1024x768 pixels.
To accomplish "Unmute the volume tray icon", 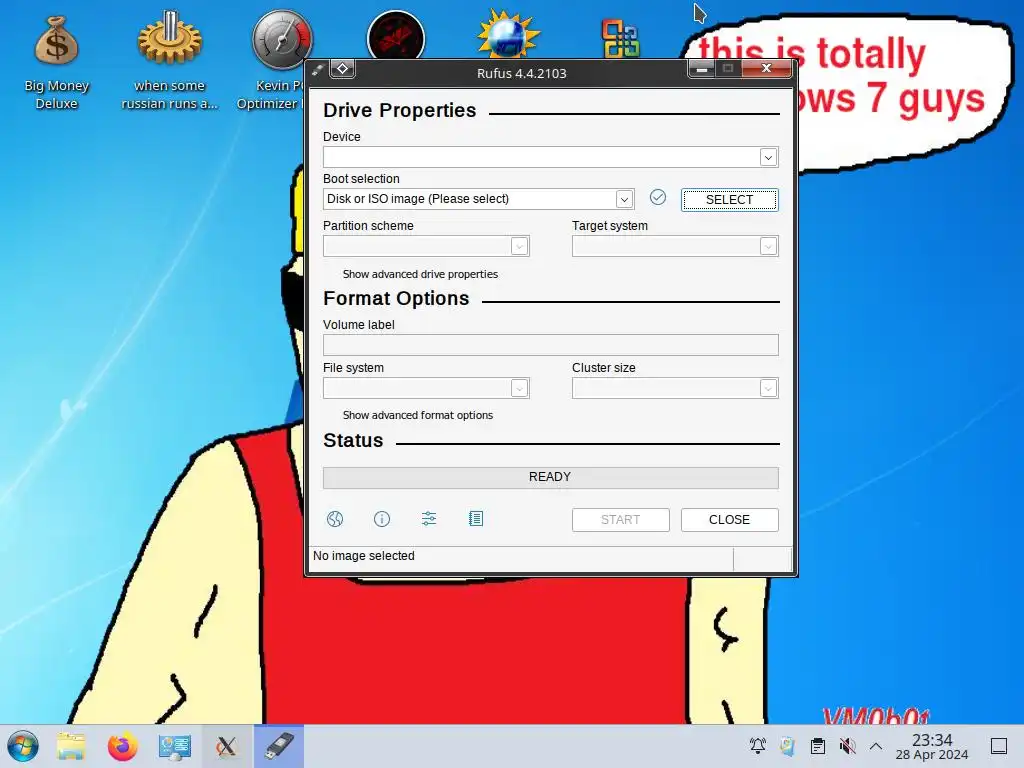I will (848, 746).
